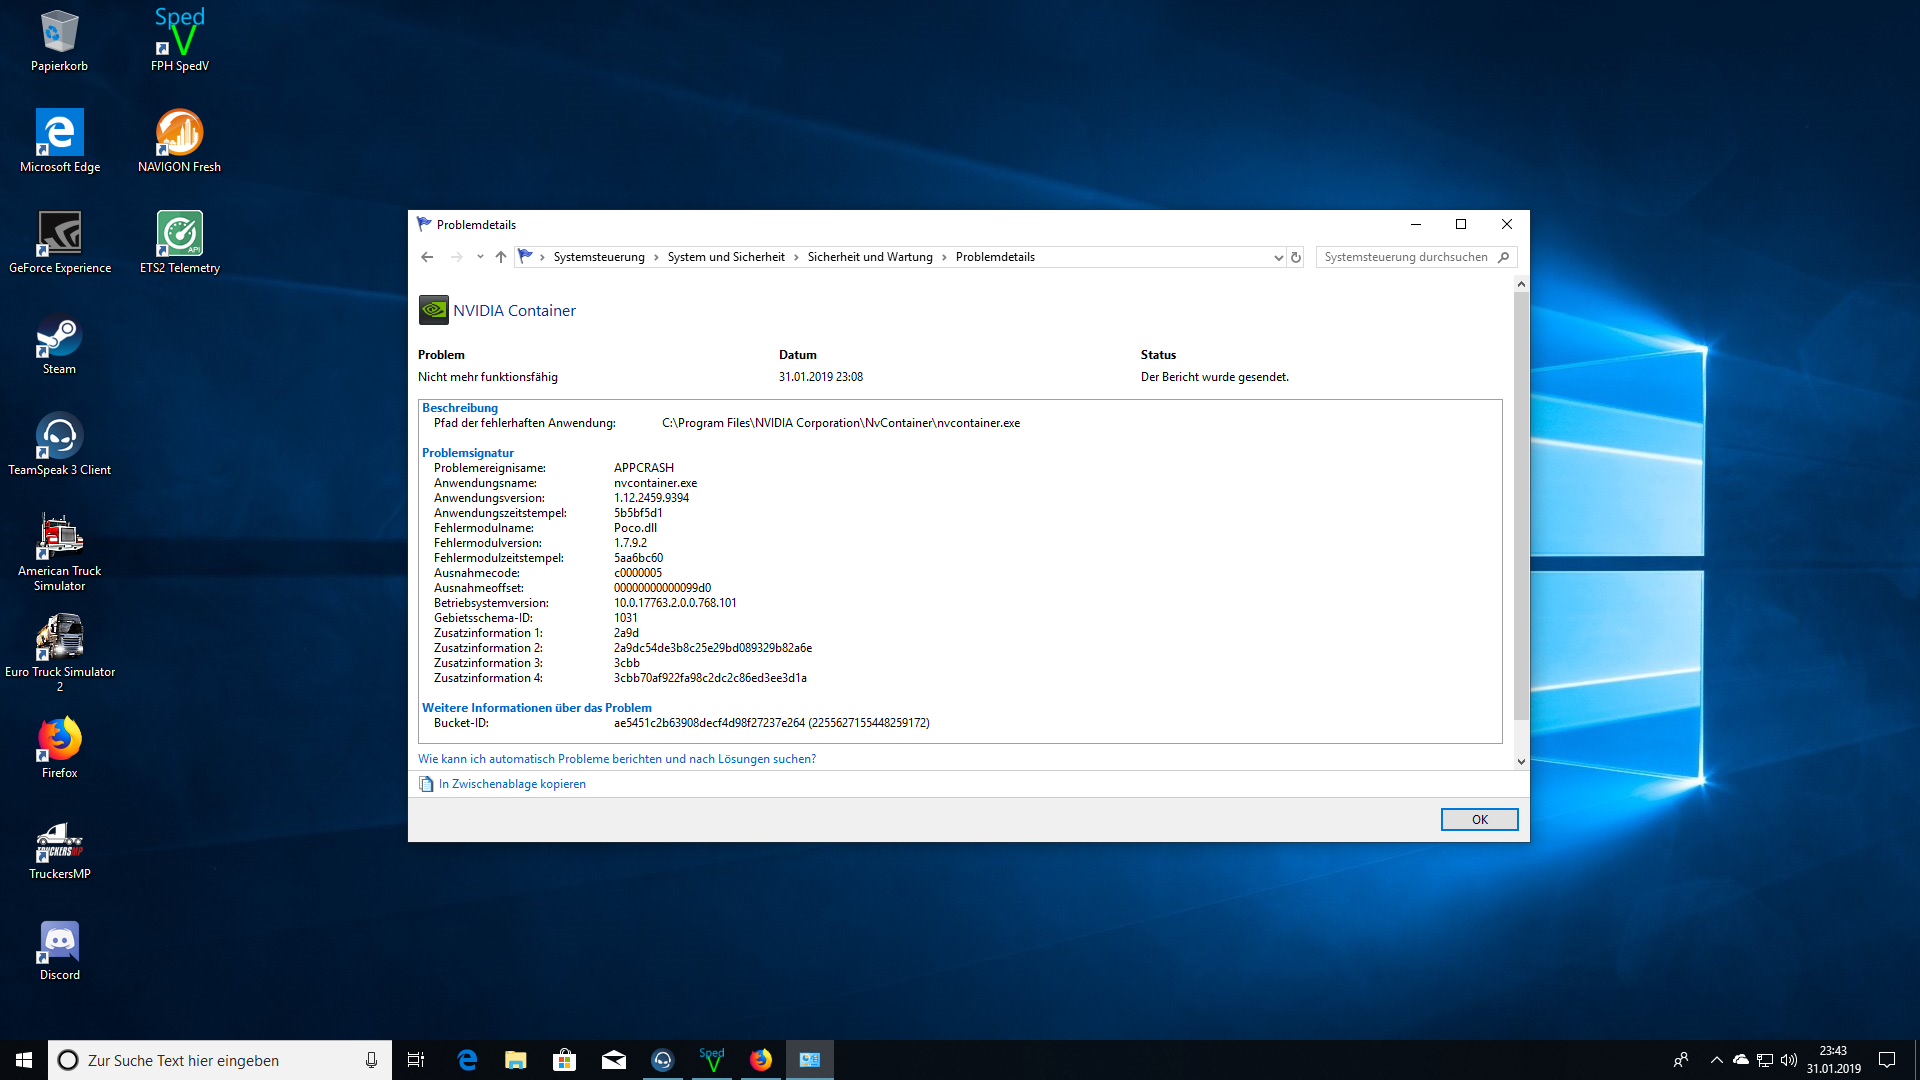1920x1080 pixels.
Task: Click the Firefox taskbar icon
Action: (761, 1060)
